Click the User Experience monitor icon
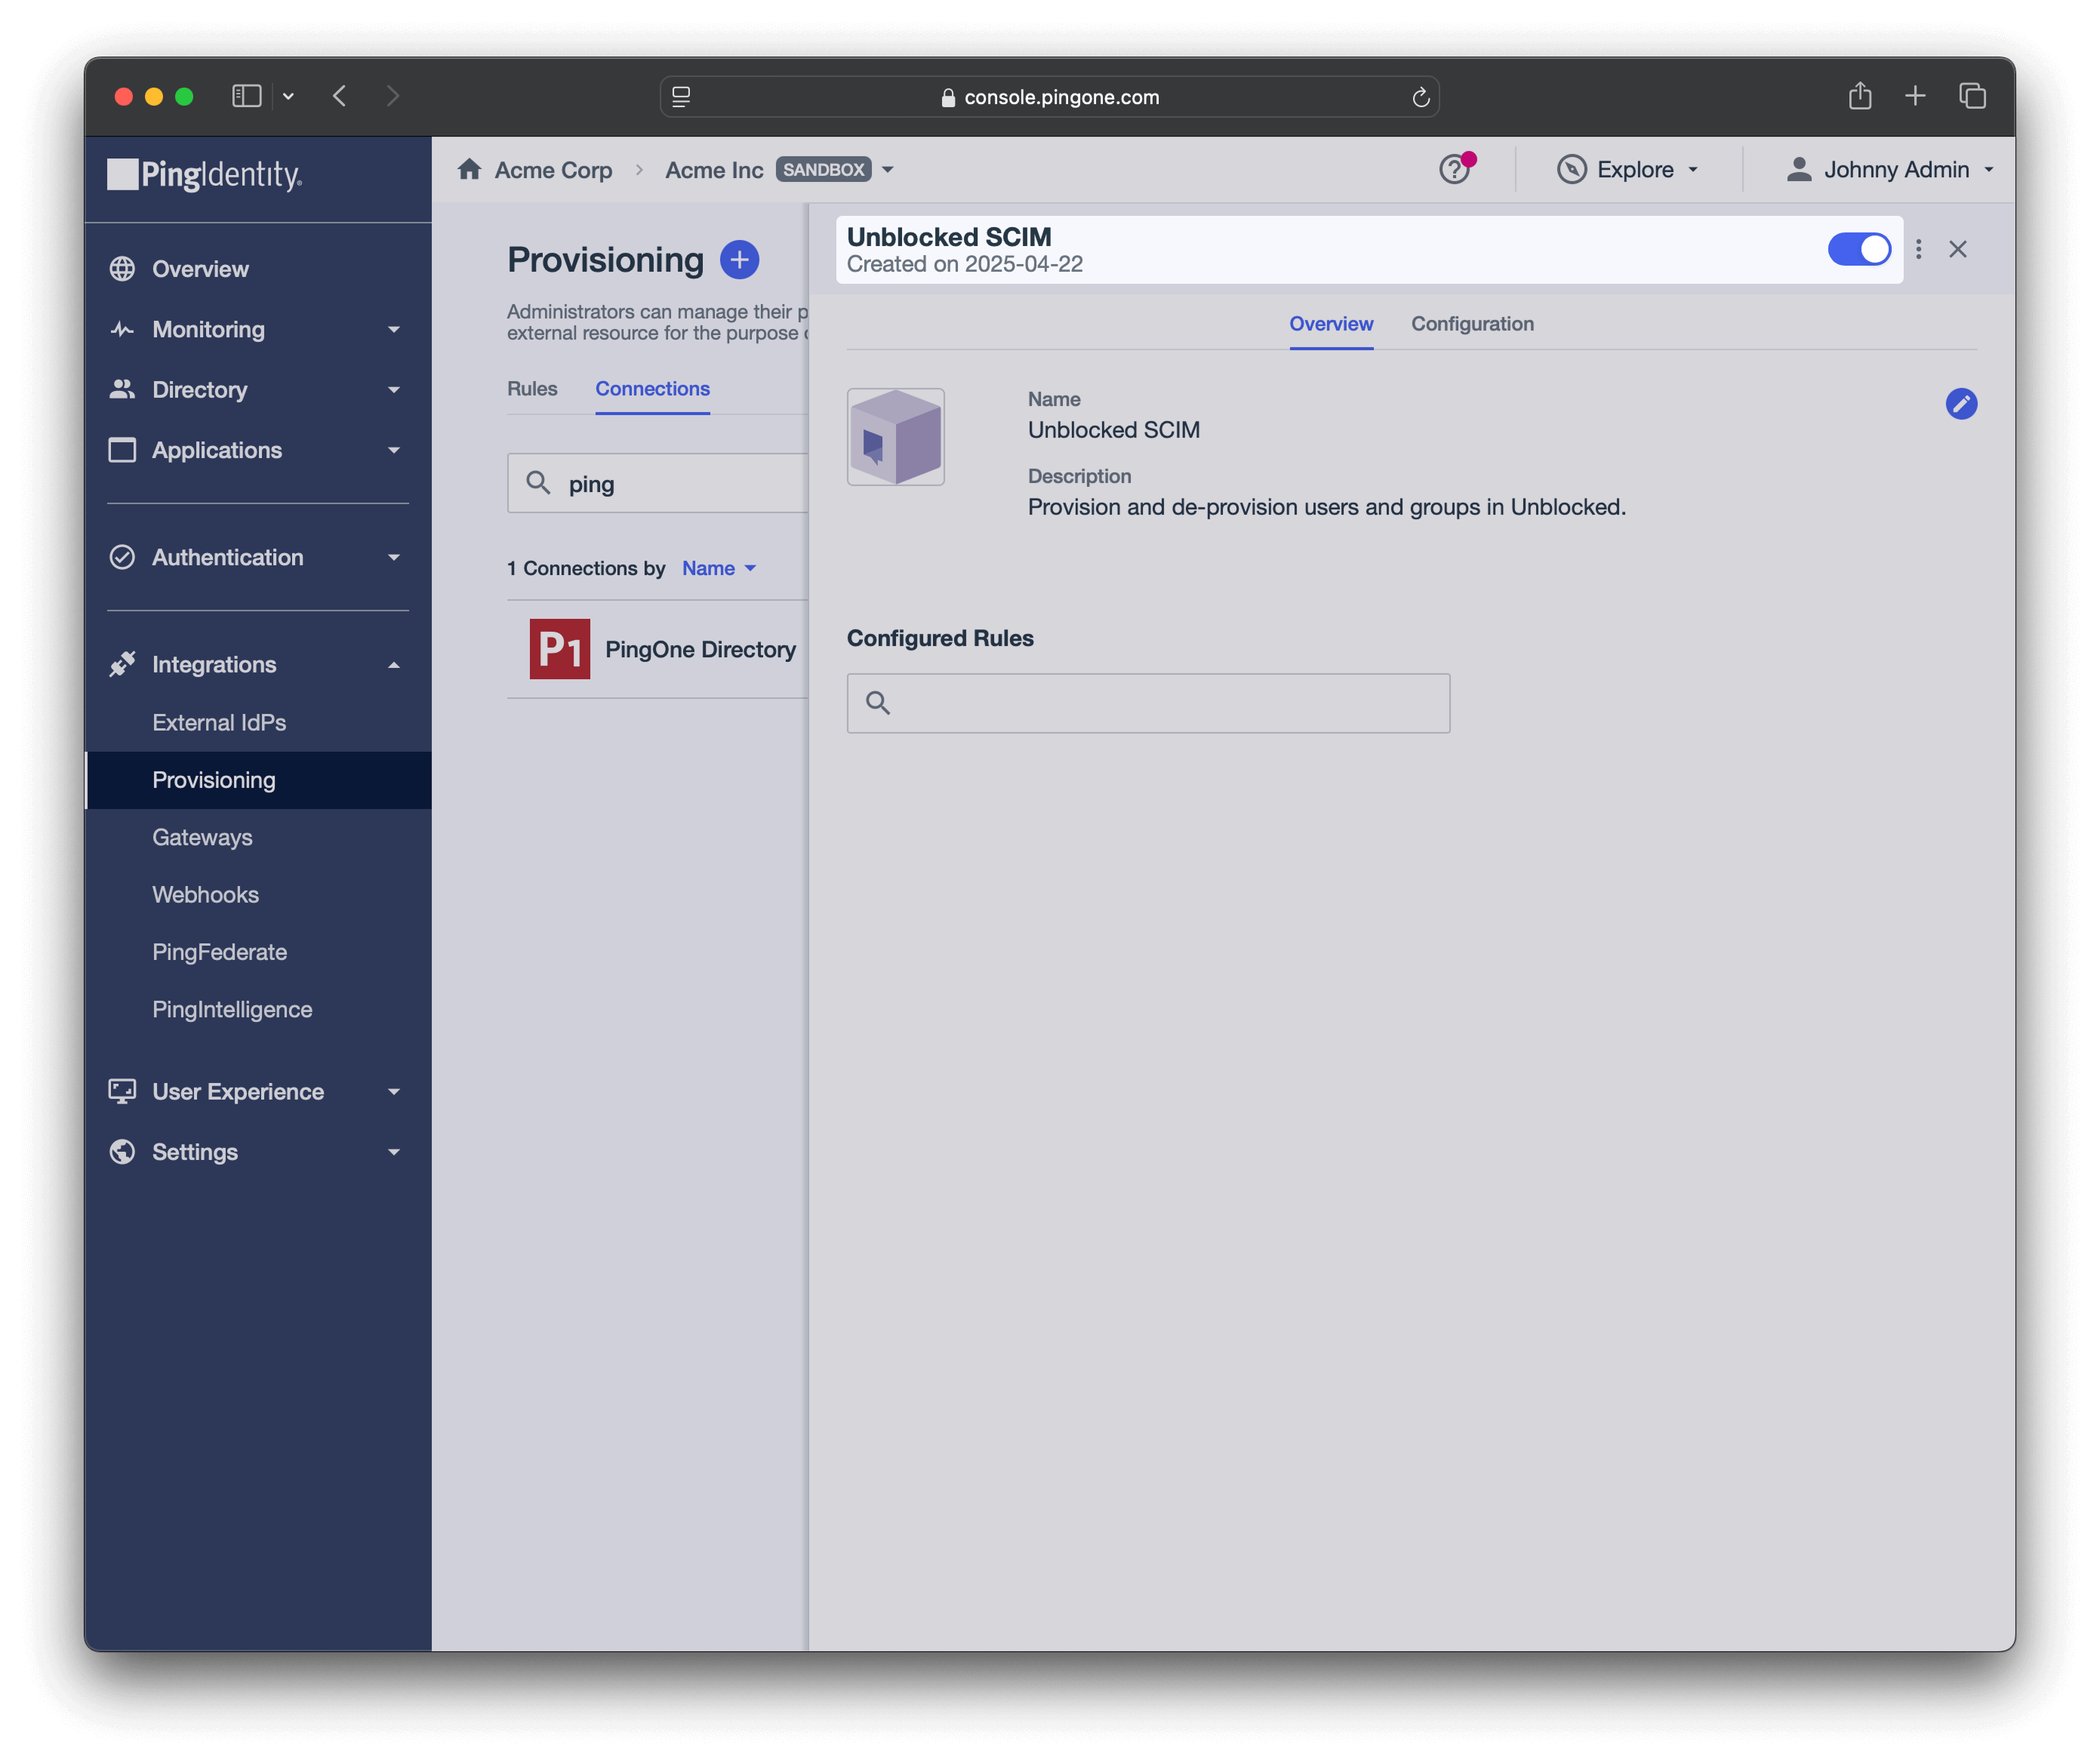Screen dimensions: 2100x1763 [x=122, y=1091]
